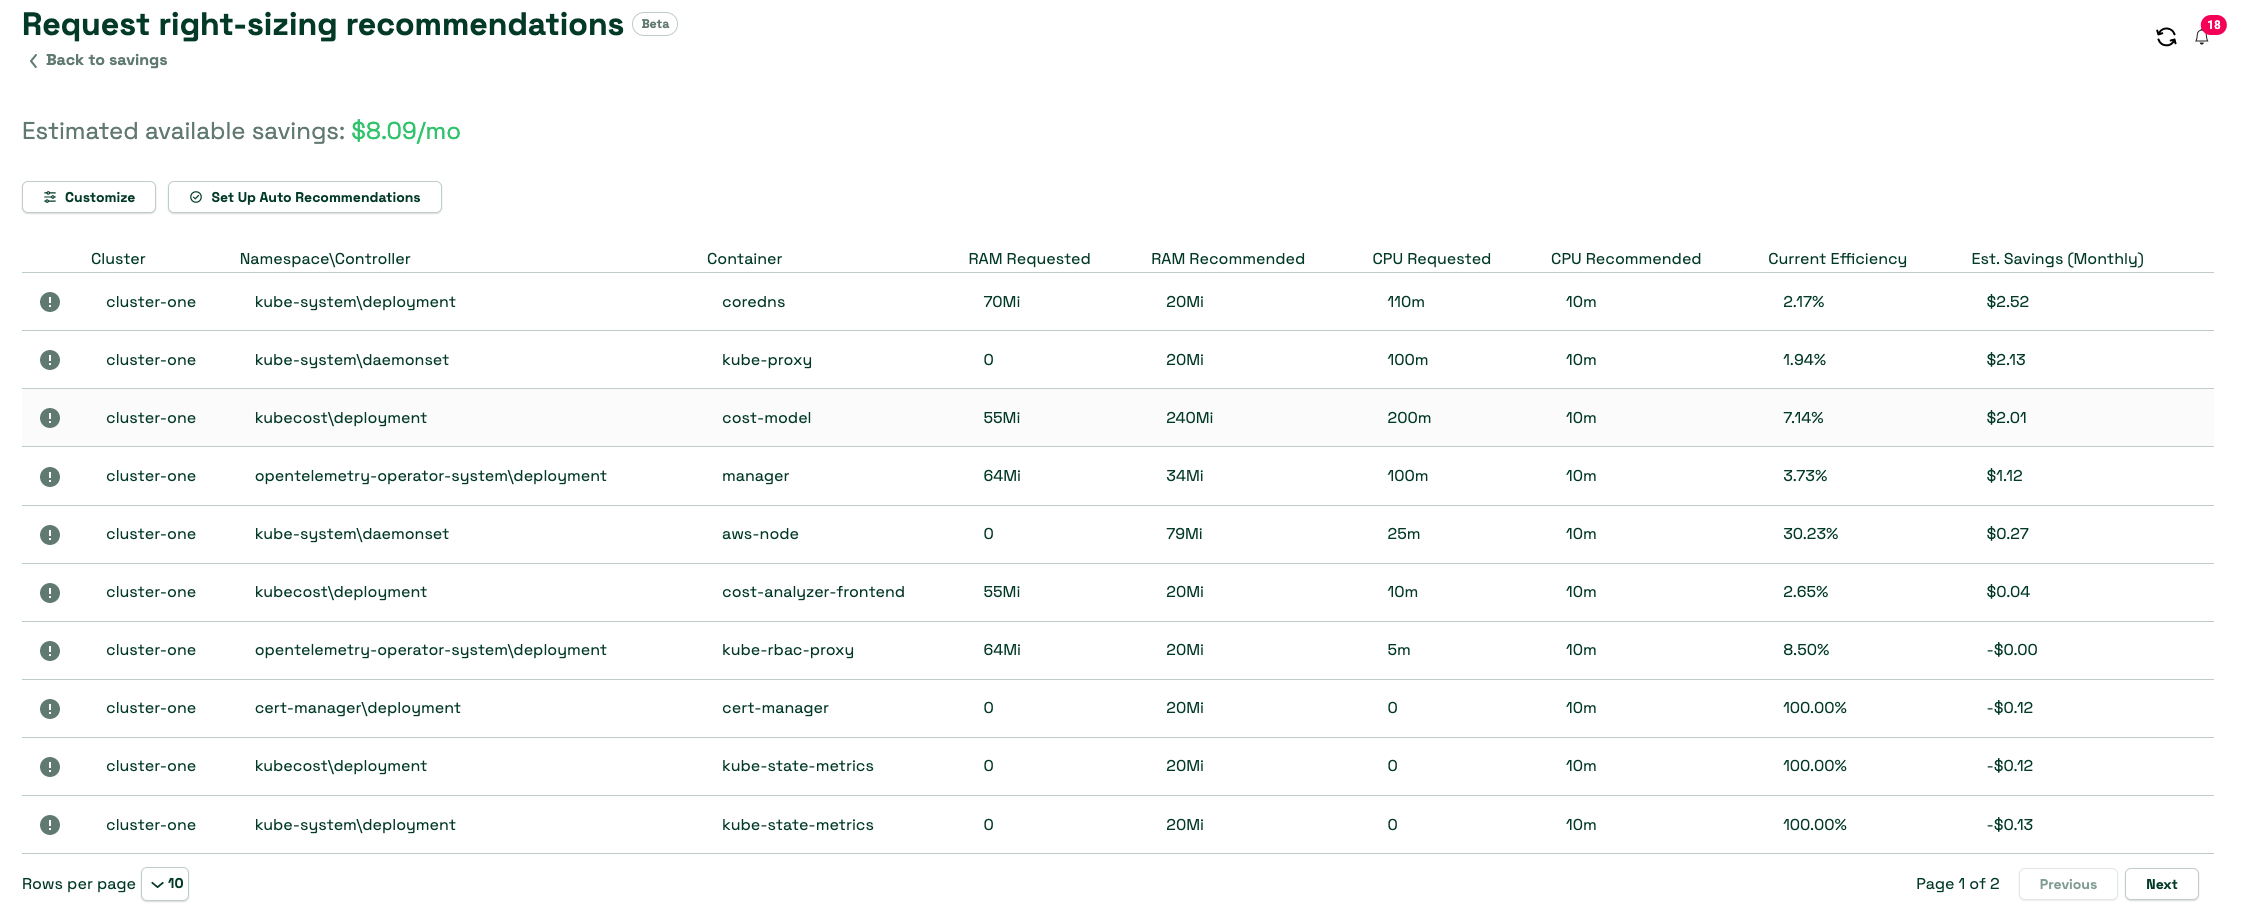This screenshot has width=2254, height=916.
Task: Click the CPU Recommended column header
Action: (x=1625, y=259)
